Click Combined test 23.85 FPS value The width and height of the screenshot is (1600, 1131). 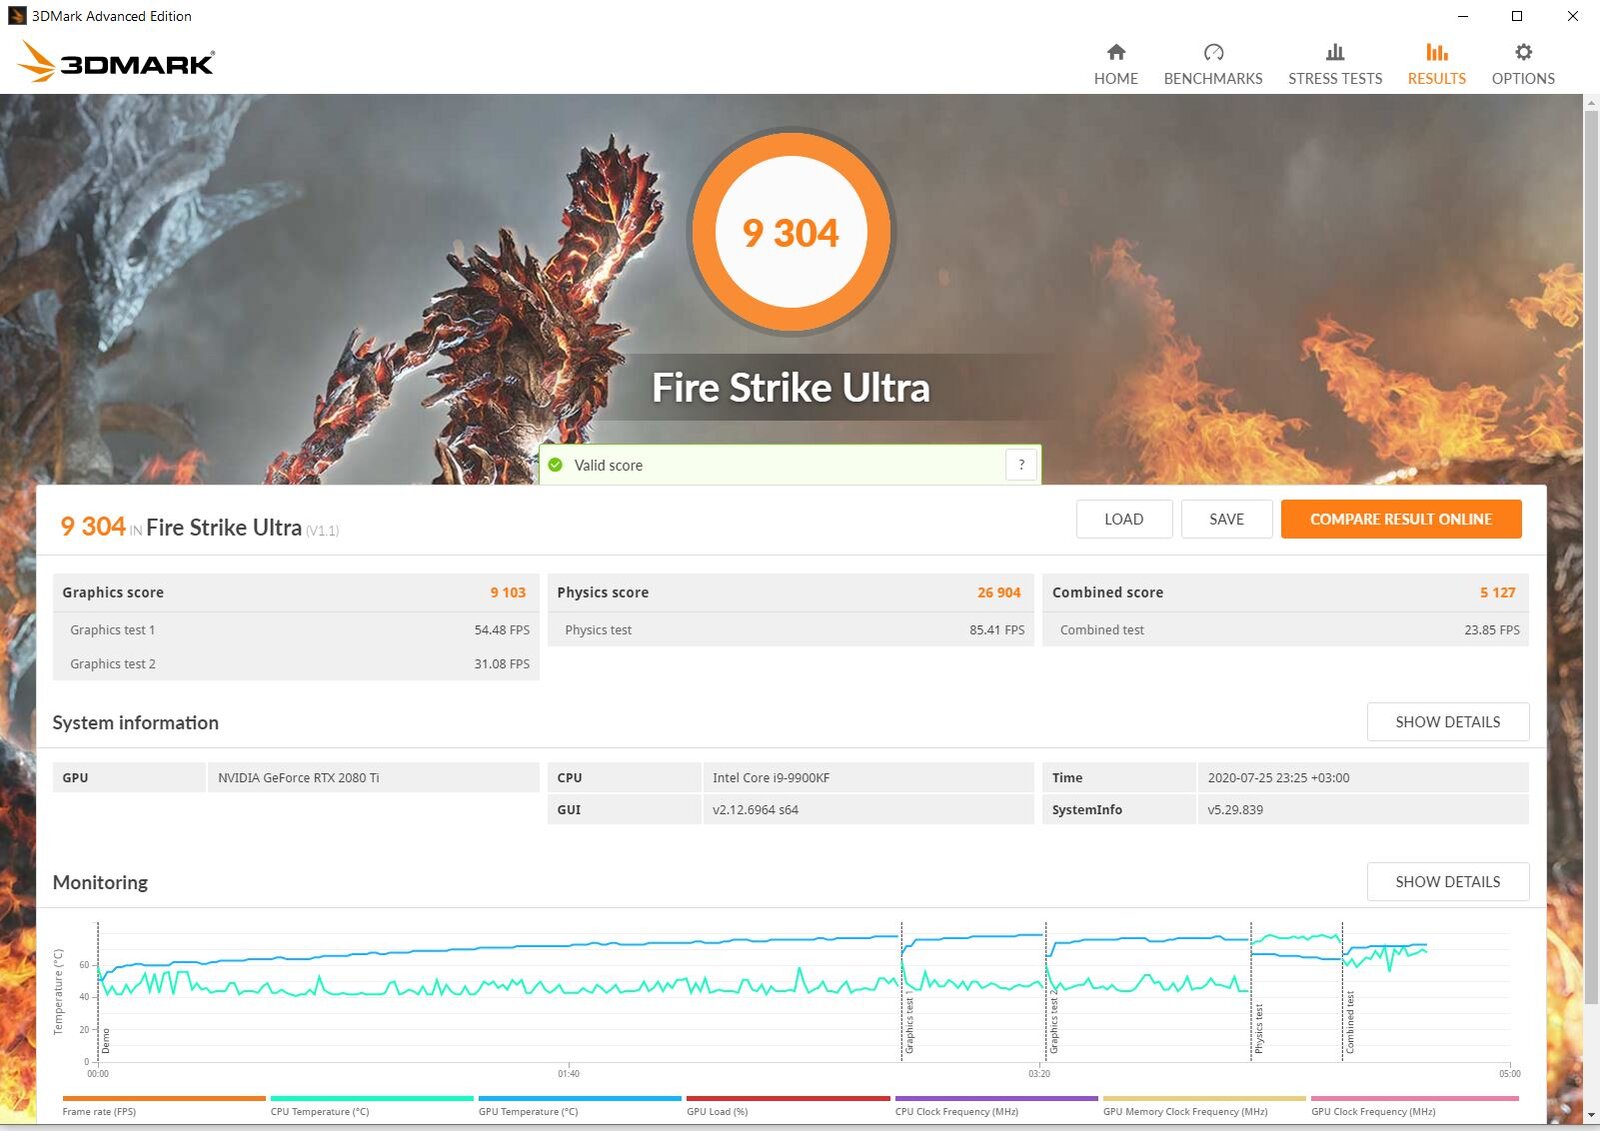click(1492, 630)
